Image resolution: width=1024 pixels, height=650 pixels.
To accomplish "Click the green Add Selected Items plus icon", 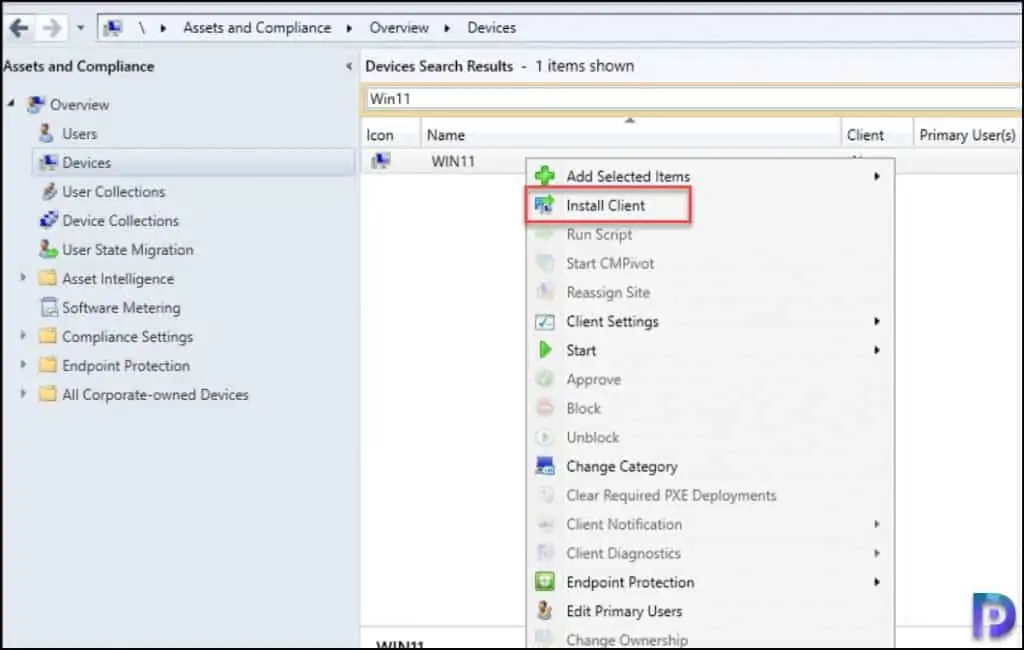I will 545,176.
